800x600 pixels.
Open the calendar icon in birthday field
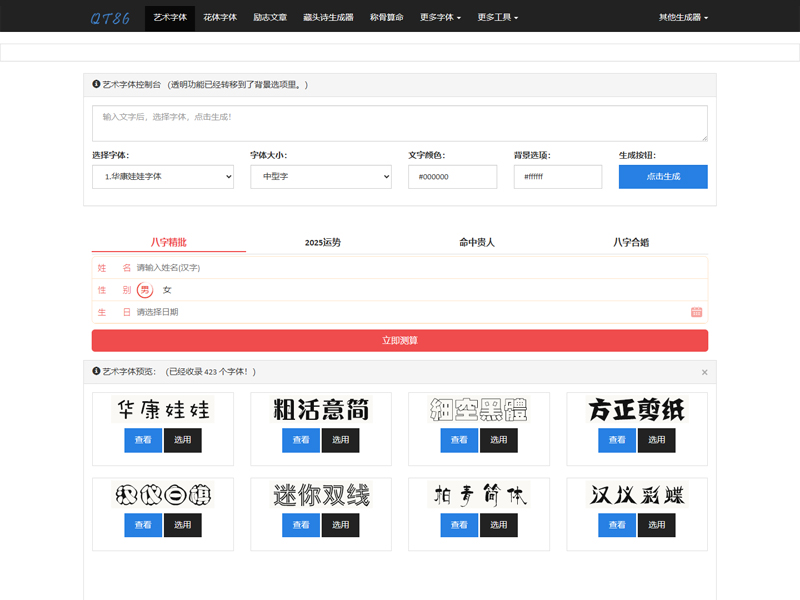[696, 312]
